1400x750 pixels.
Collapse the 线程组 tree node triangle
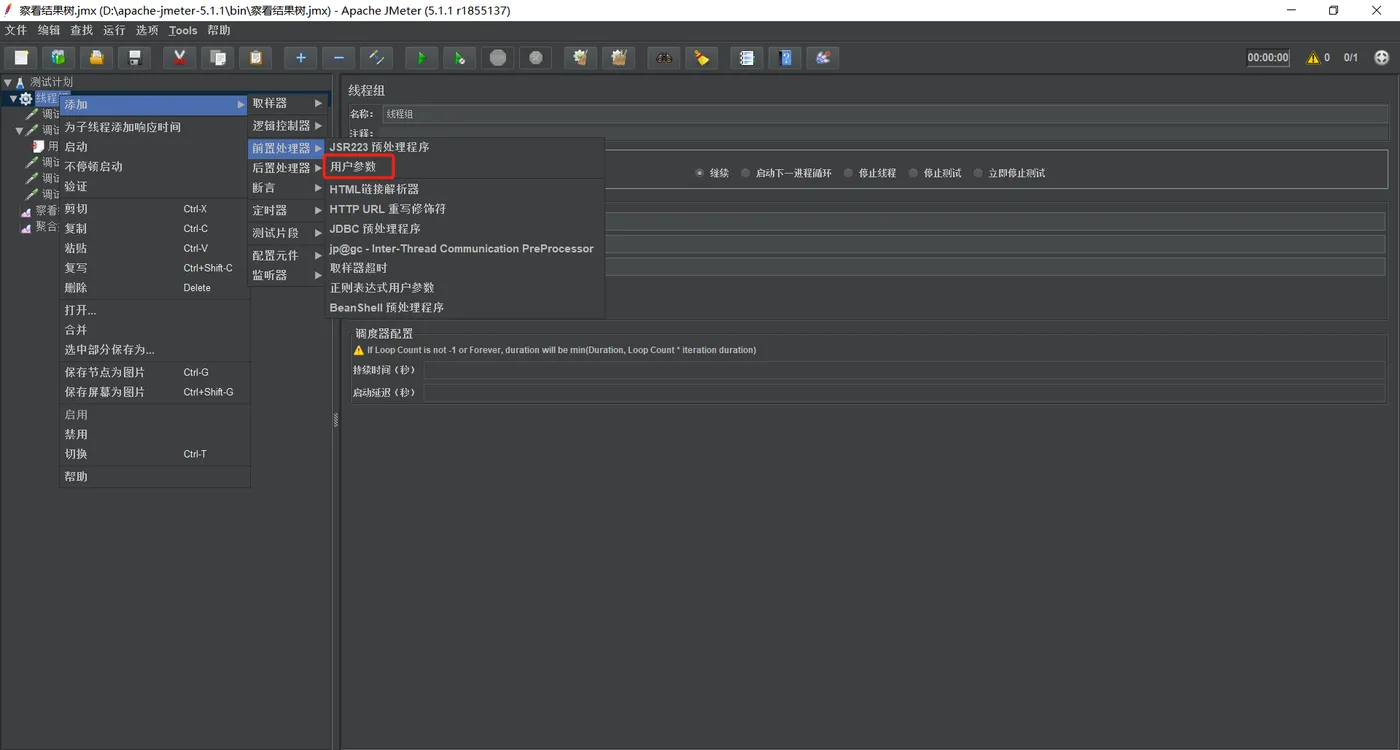tap(13, 98)
